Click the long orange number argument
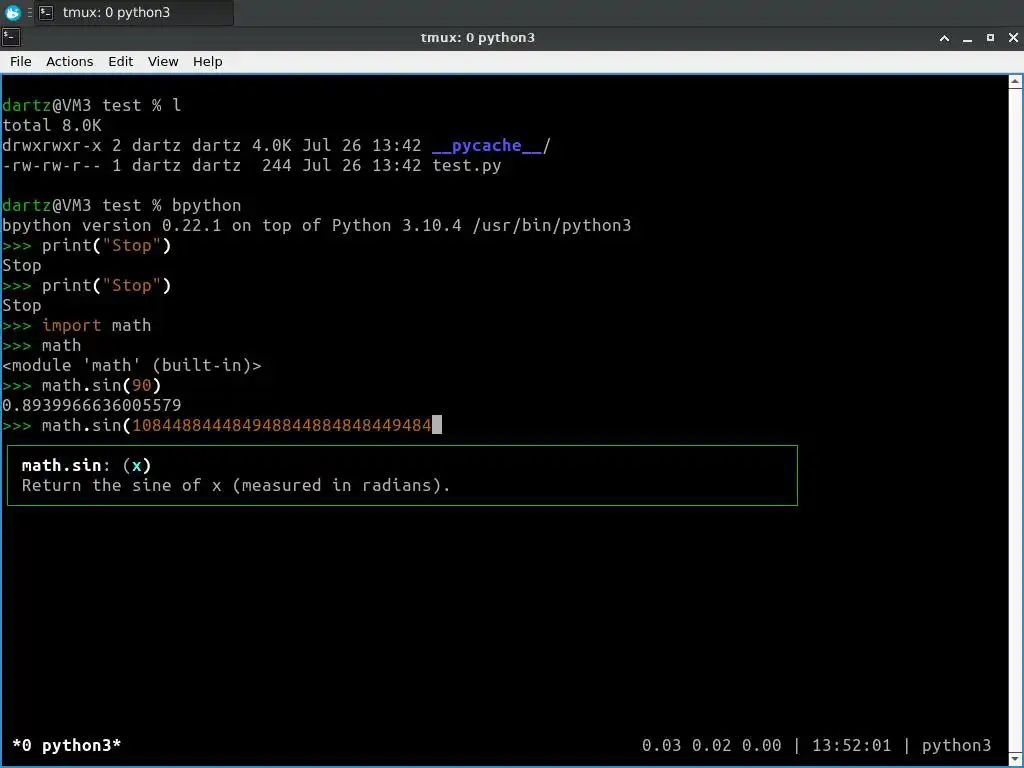The height and width of the screenshot is (768, 1024). 281,425
